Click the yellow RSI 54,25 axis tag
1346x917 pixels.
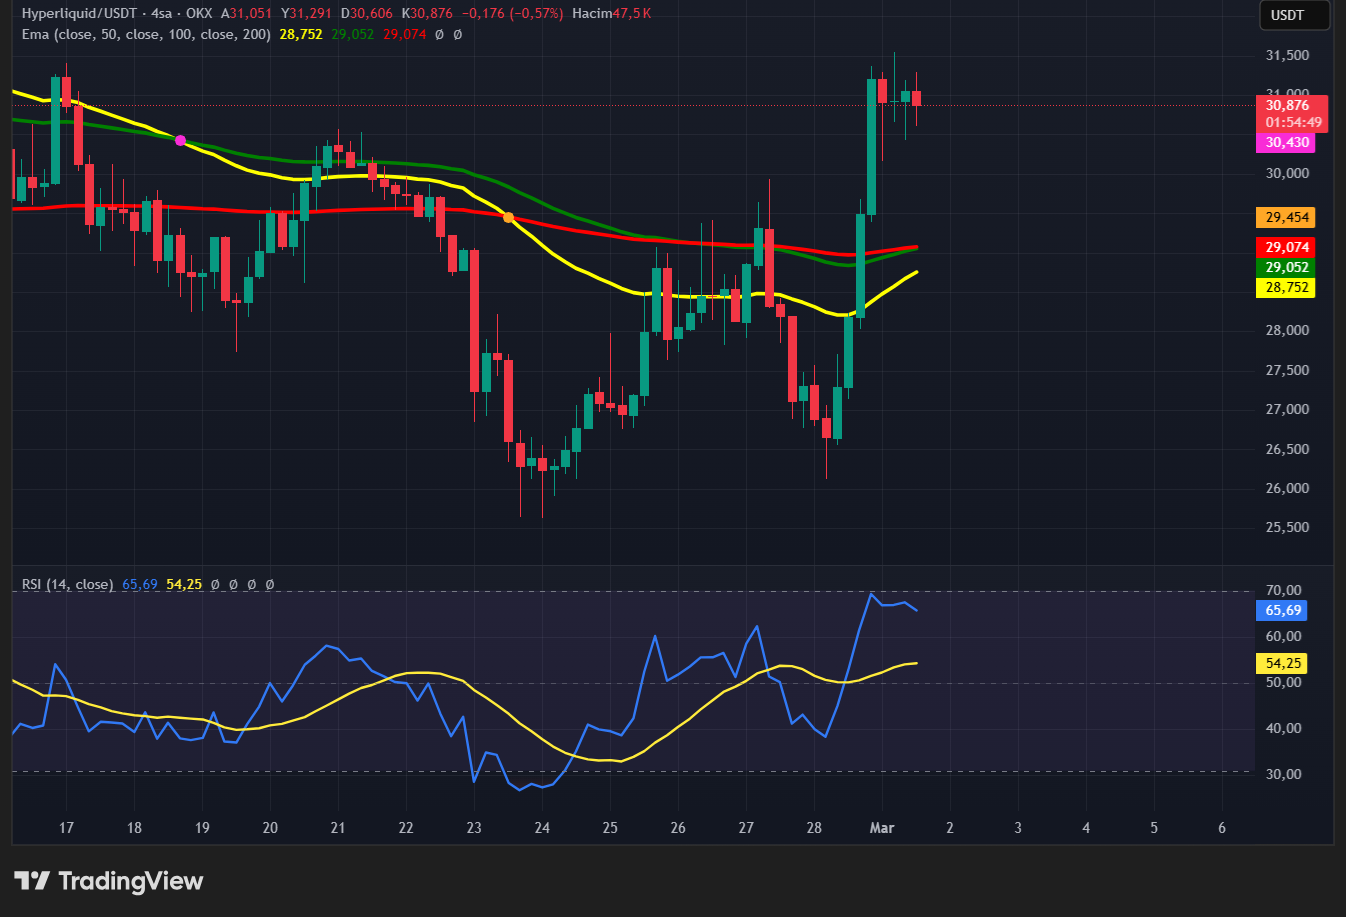tap(1283, 663)
